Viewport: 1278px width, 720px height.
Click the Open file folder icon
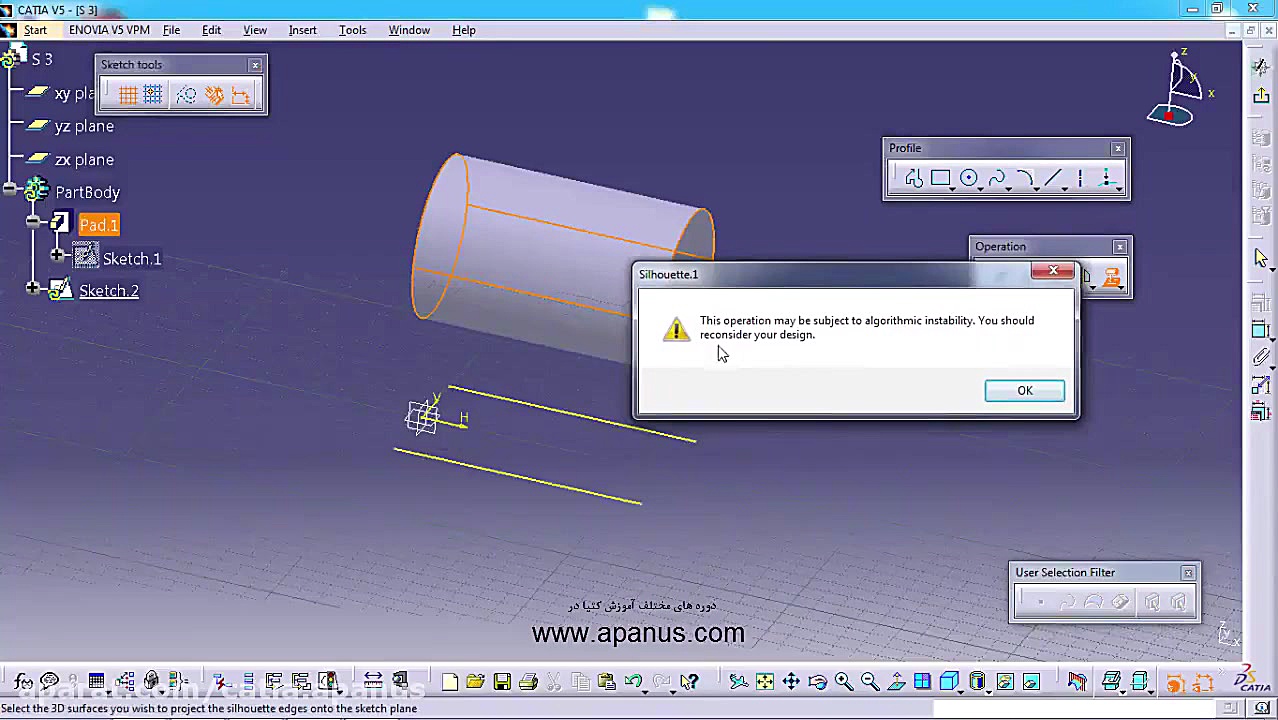pos(476,682)
